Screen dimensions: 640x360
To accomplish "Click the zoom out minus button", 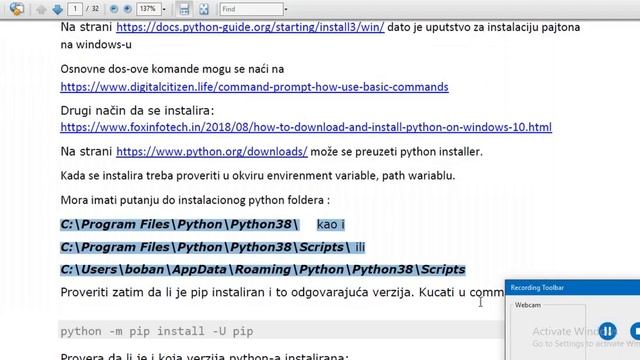I will [114, 9].
